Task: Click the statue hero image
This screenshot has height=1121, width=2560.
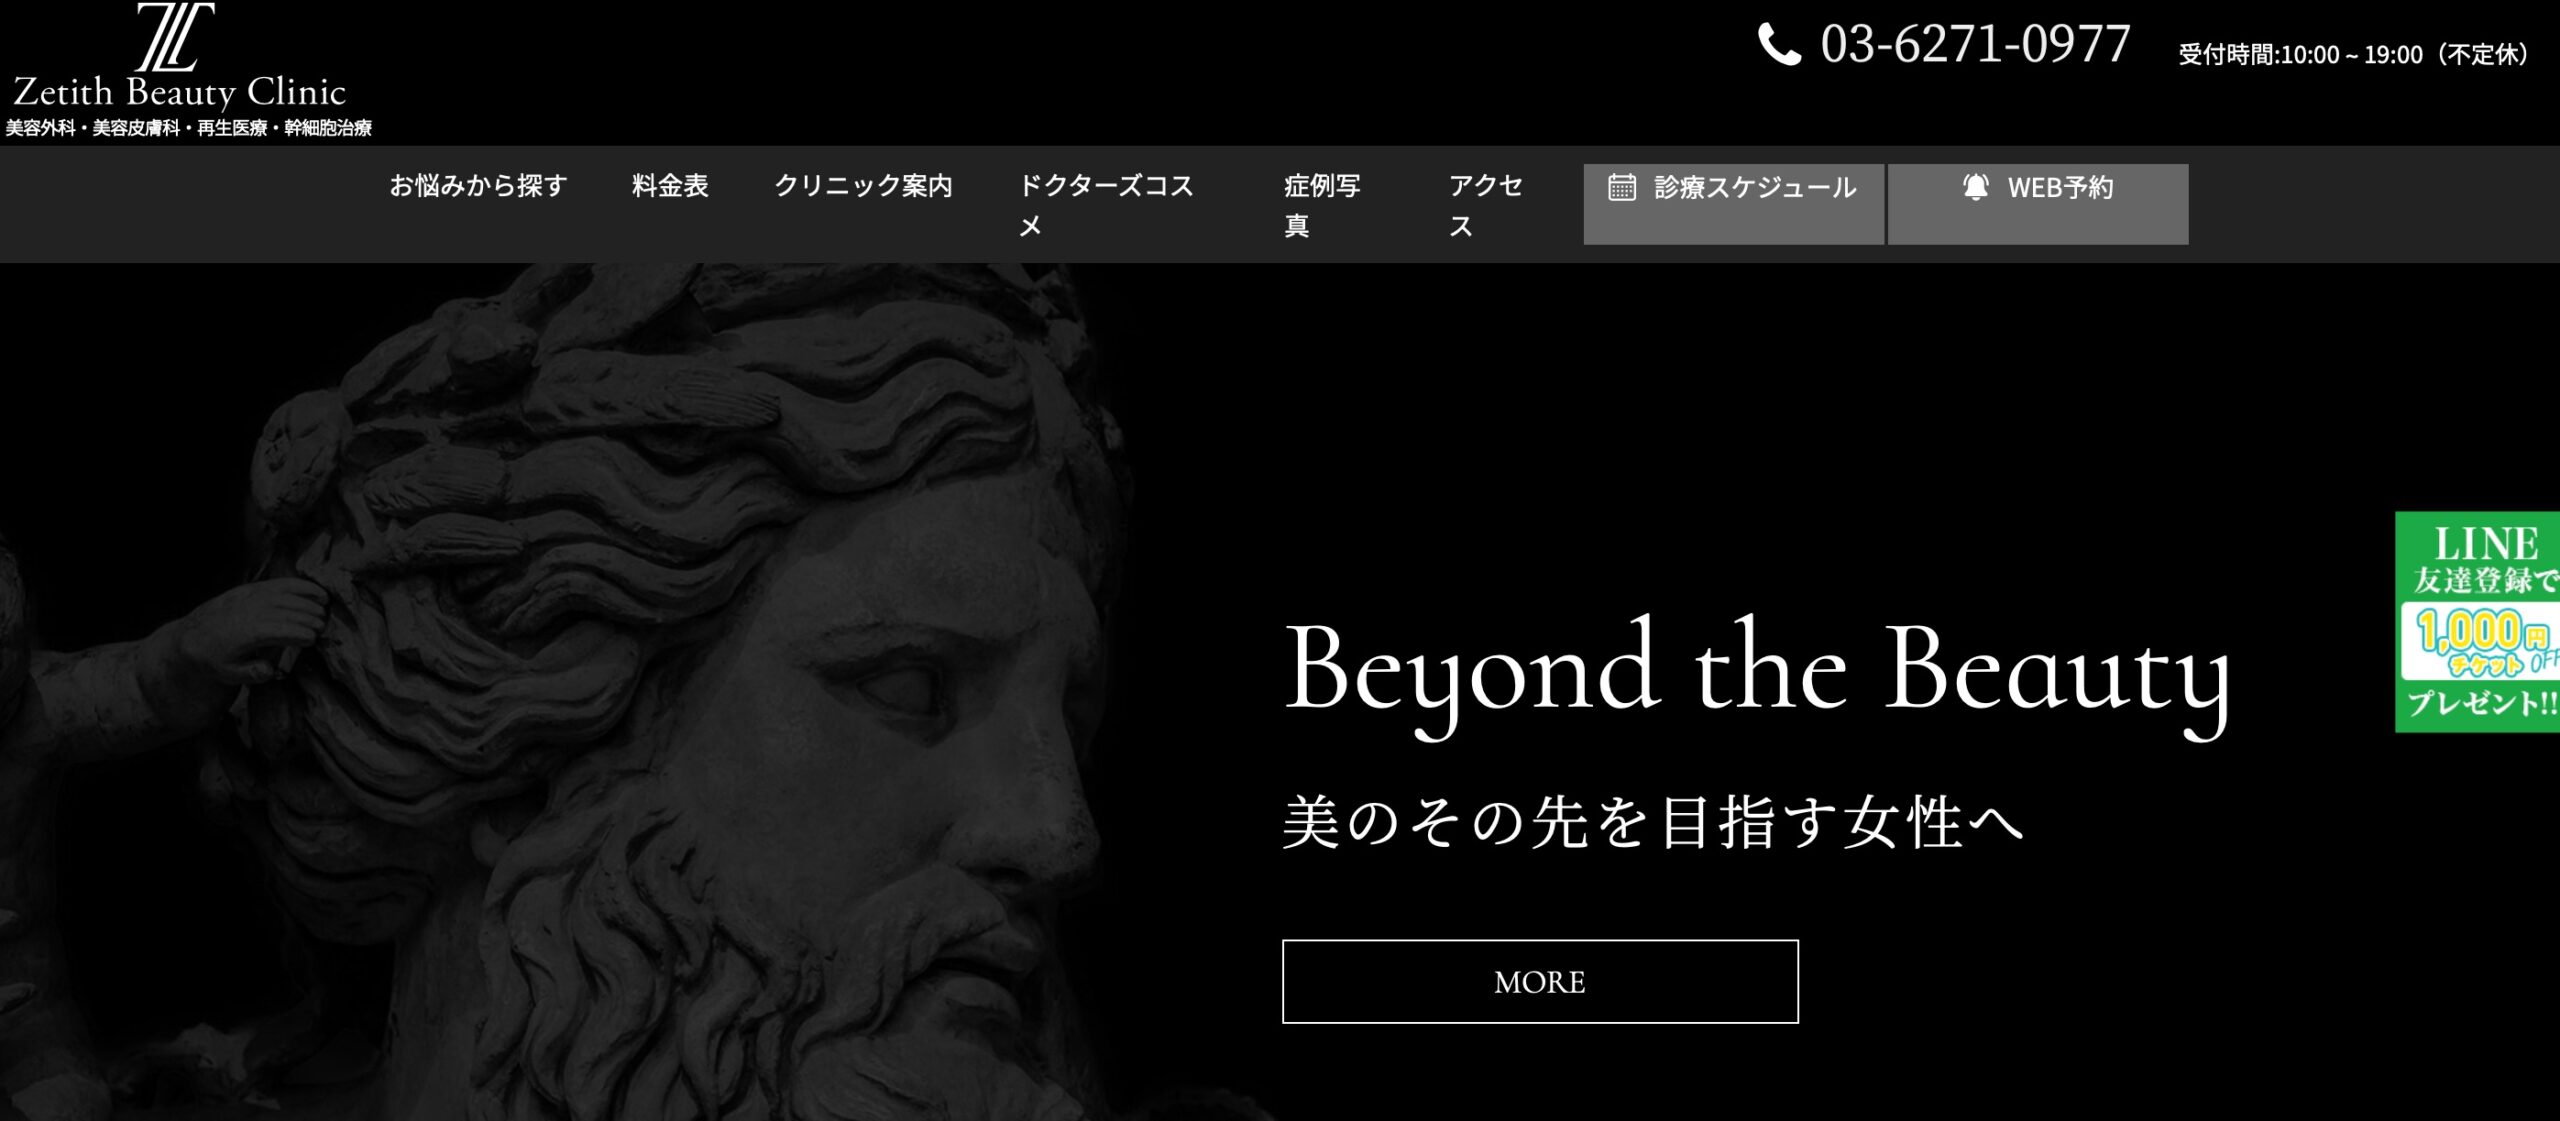Action: click(x=640, y=692)
